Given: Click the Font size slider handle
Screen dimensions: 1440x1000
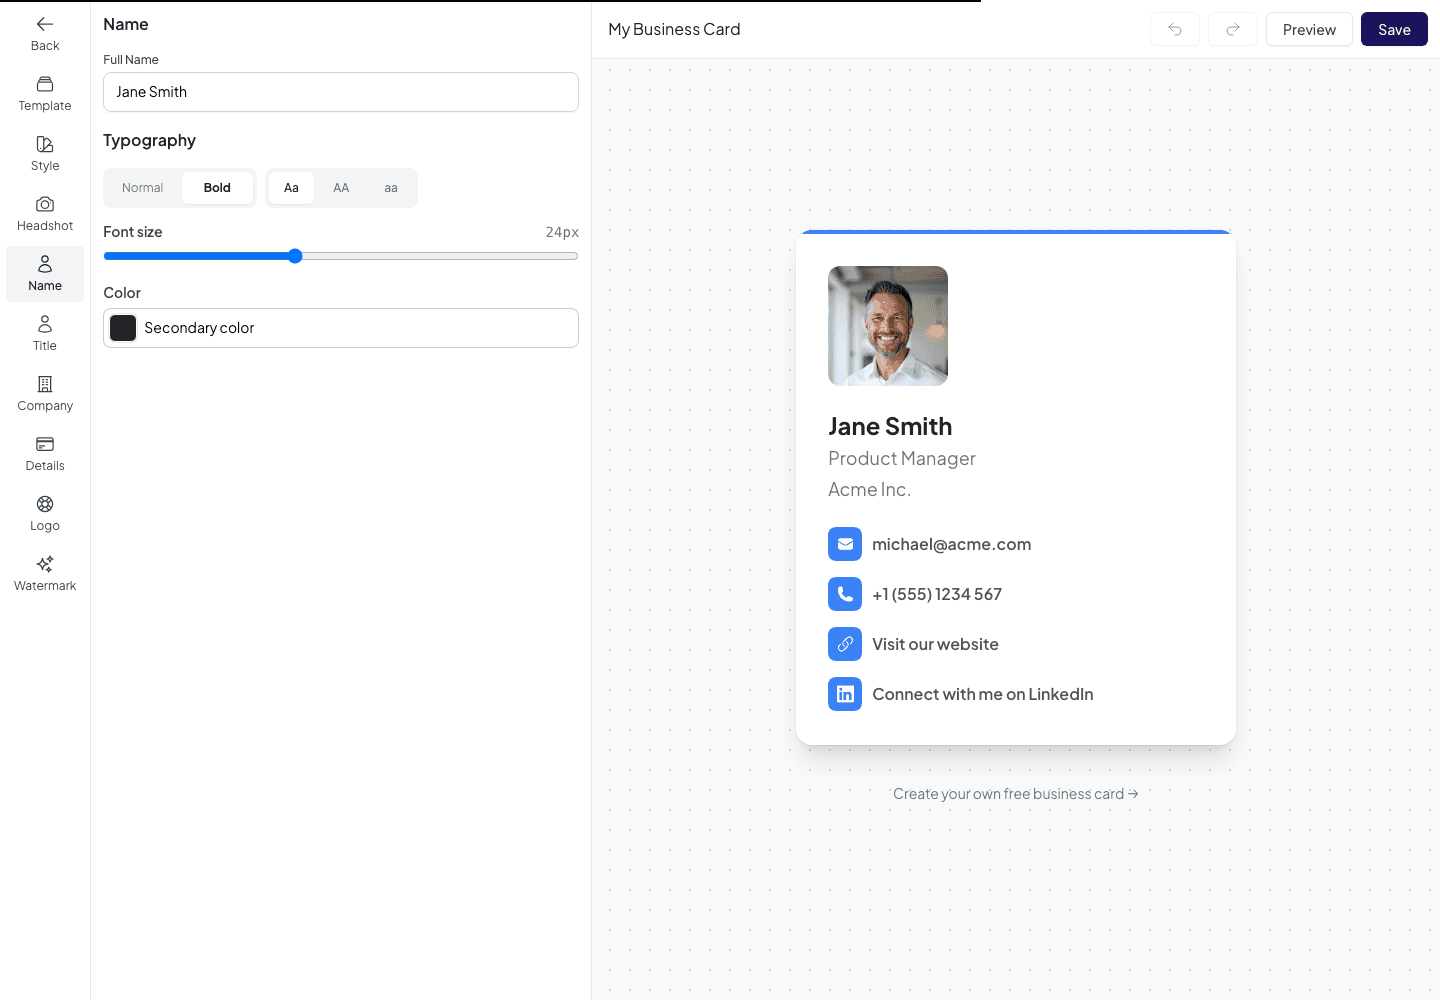Looking at the screenshot, I should (x=295, y=256).
